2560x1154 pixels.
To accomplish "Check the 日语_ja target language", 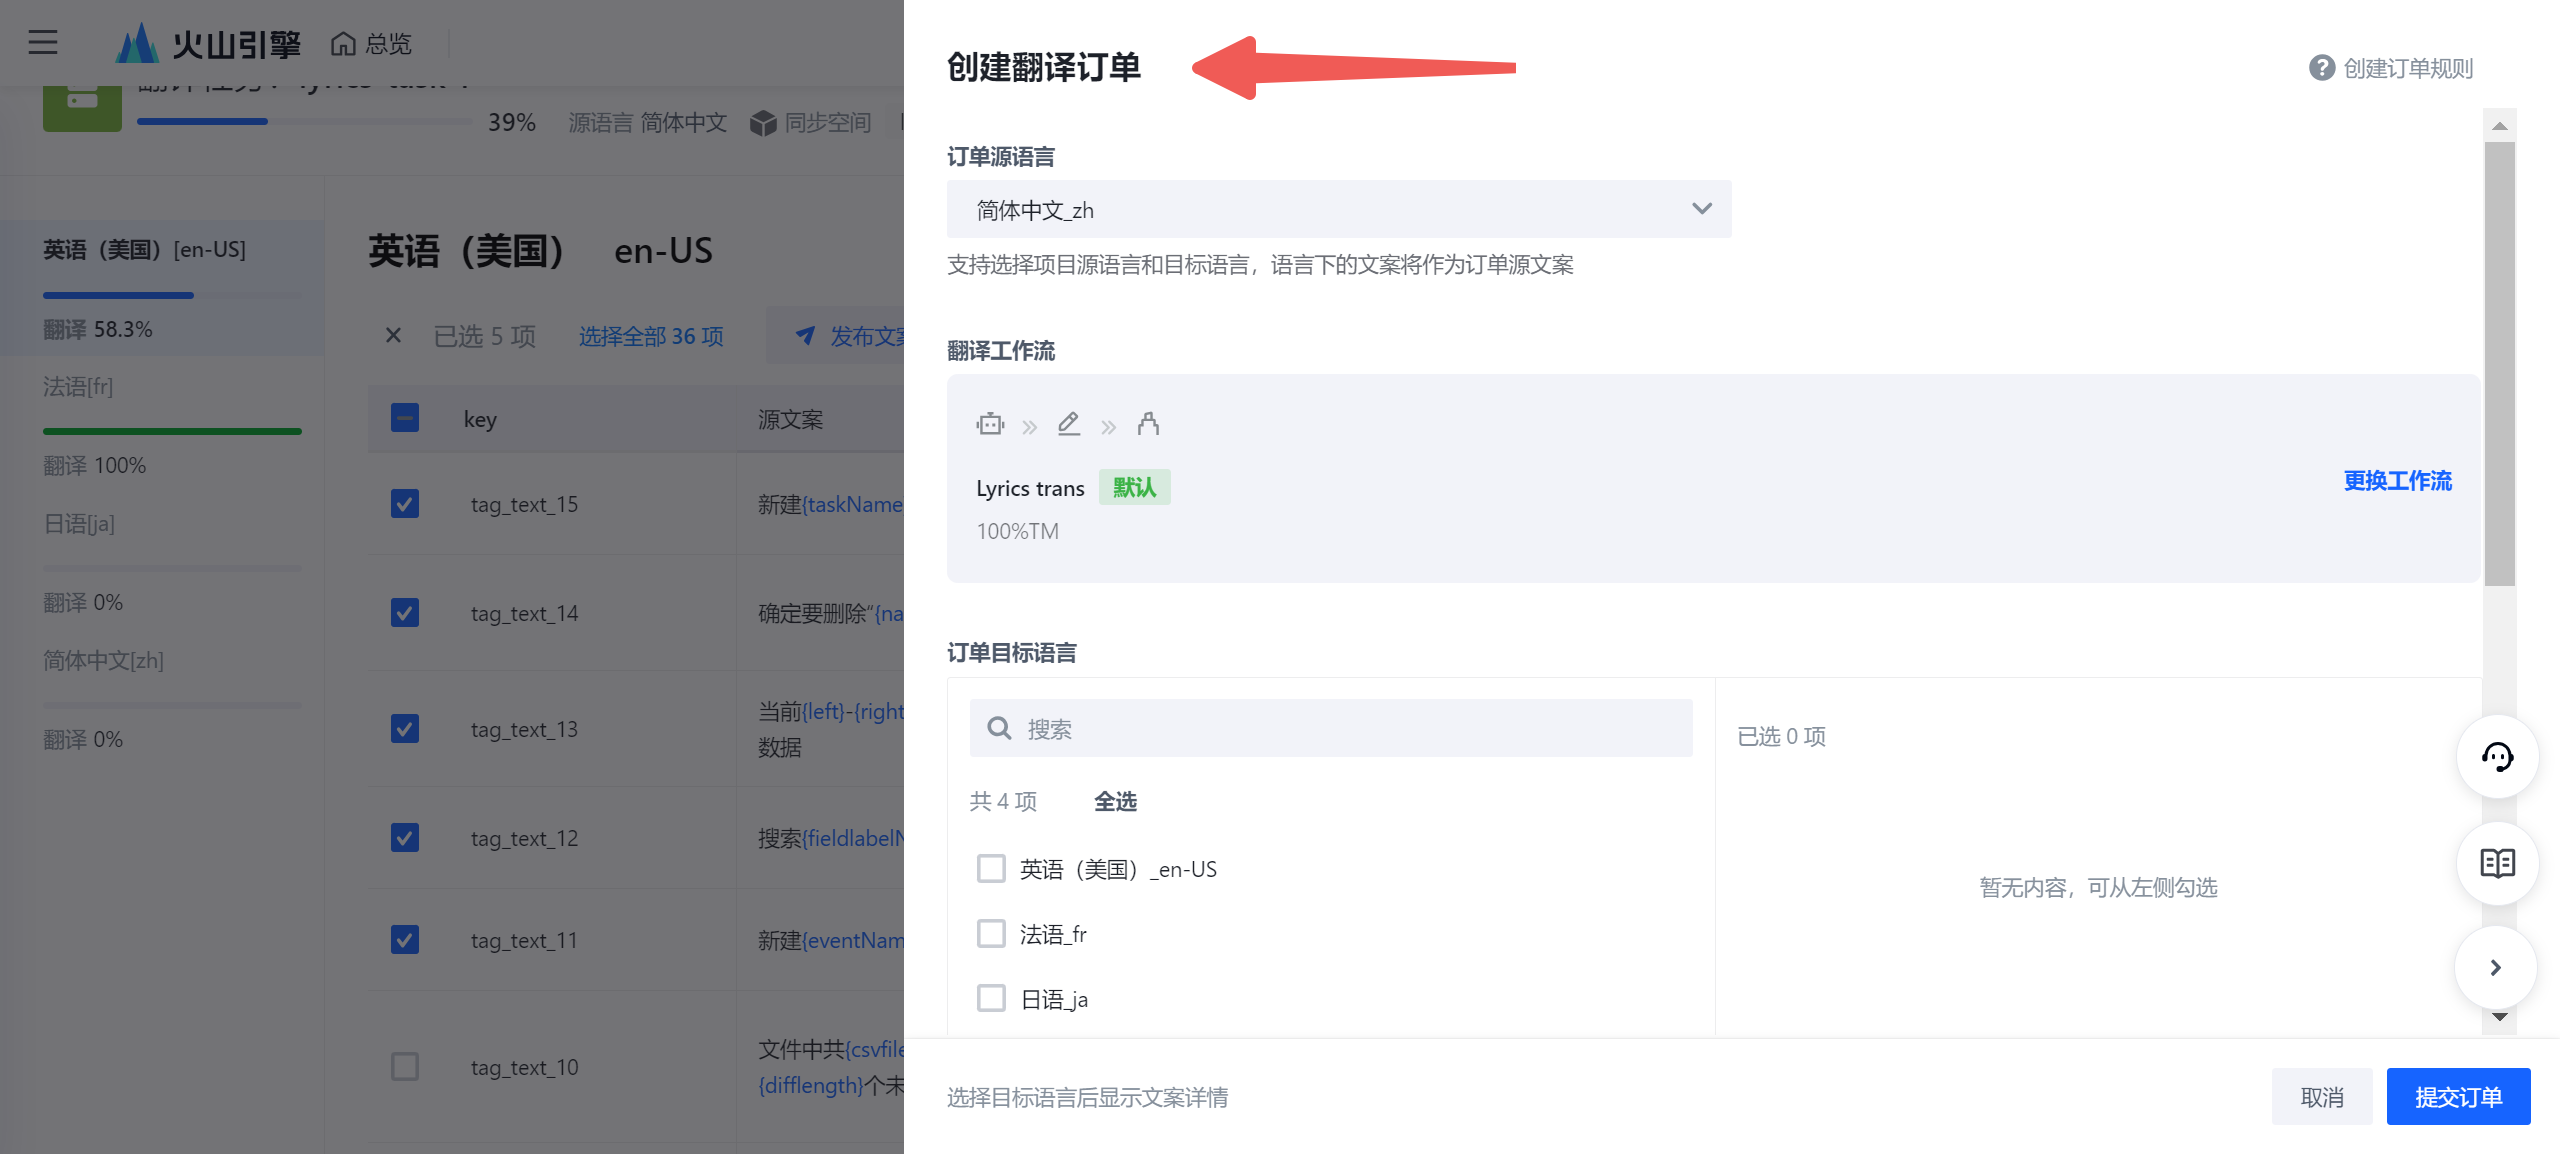I will pyautogui.click(x=991, y=998).
